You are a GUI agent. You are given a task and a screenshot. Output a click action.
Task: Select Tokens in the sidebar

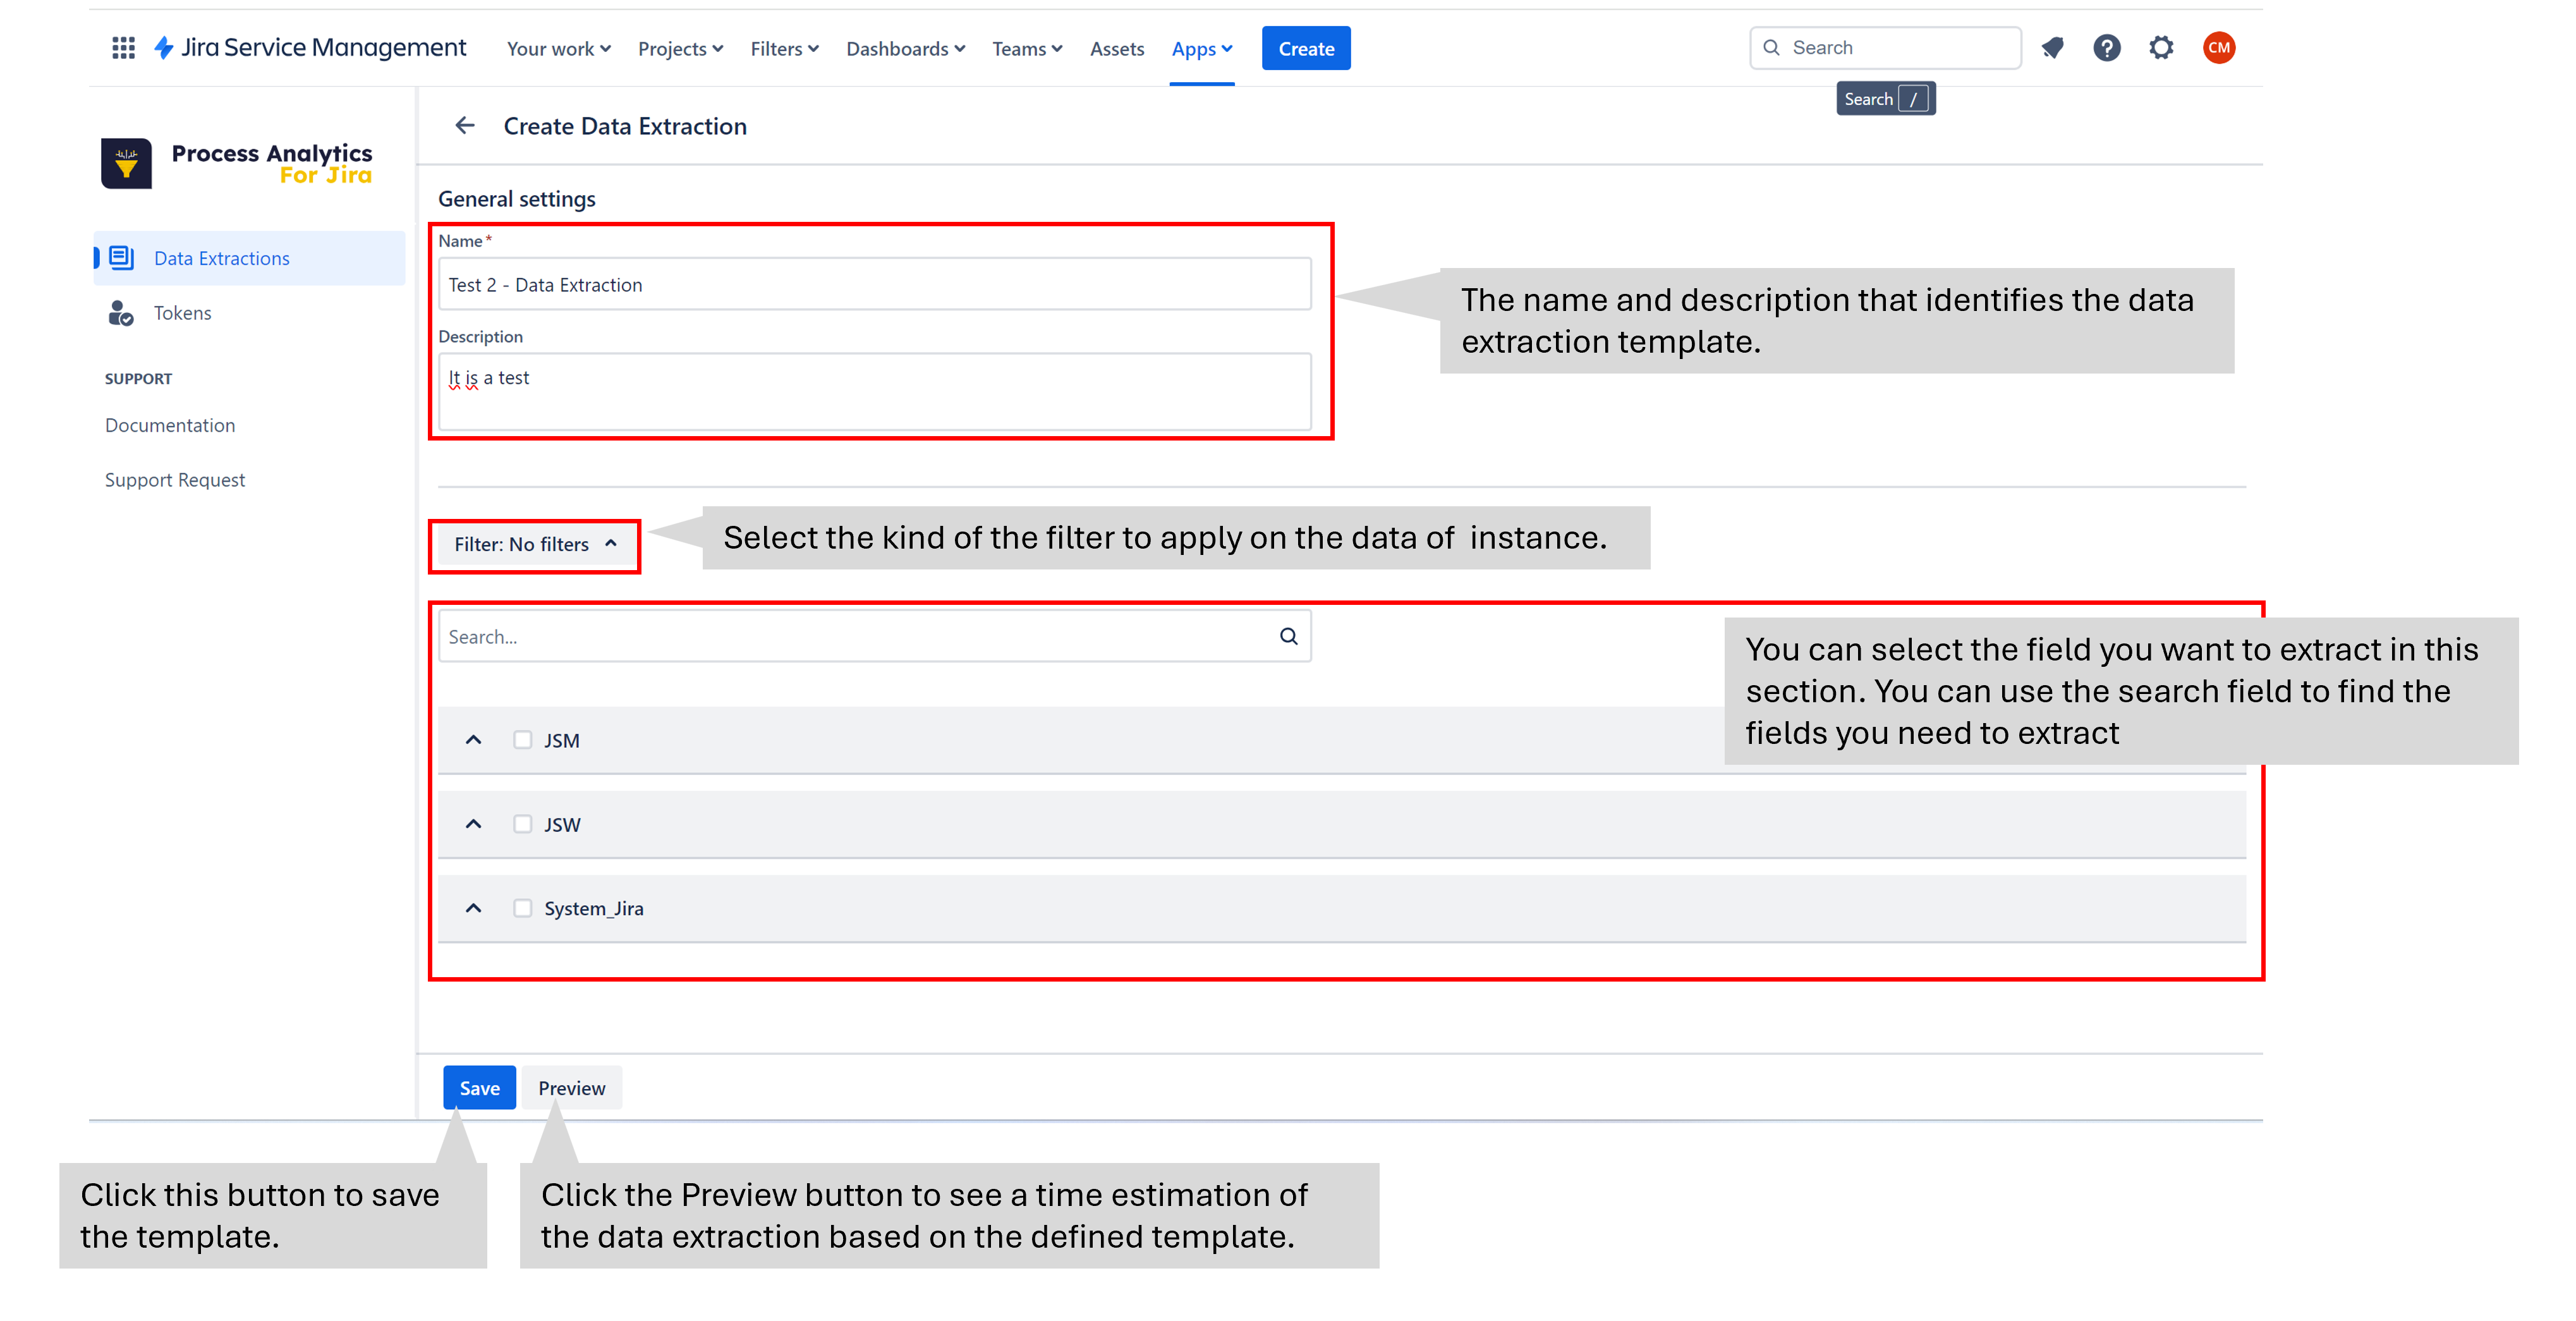coord(249,313)
